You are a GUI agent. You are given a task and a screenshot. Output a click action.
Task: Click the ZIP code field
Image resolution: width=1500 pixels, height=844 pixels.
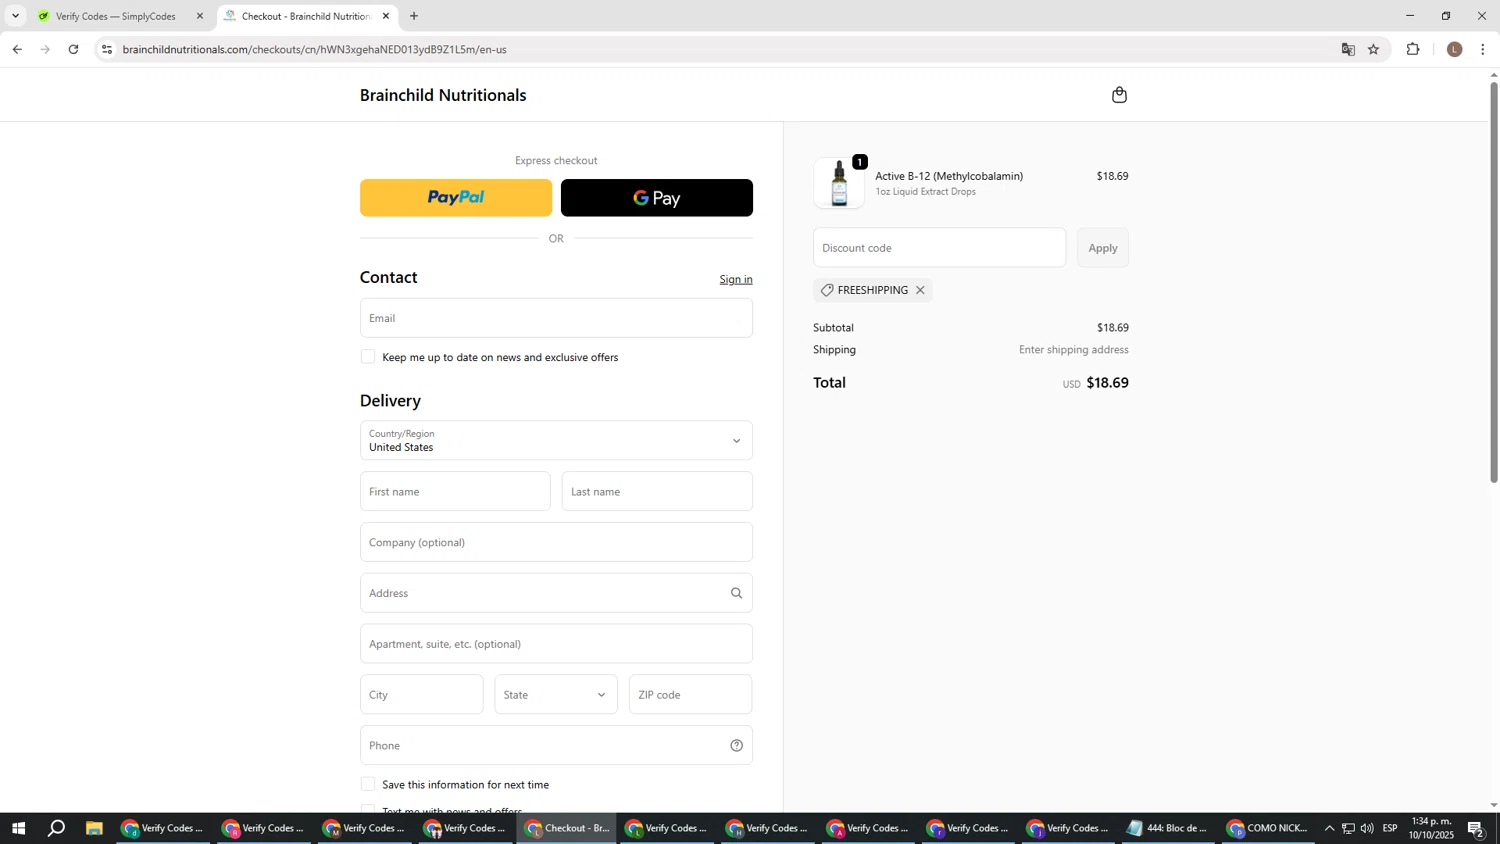pyautogui.click(x=690, y=694)
